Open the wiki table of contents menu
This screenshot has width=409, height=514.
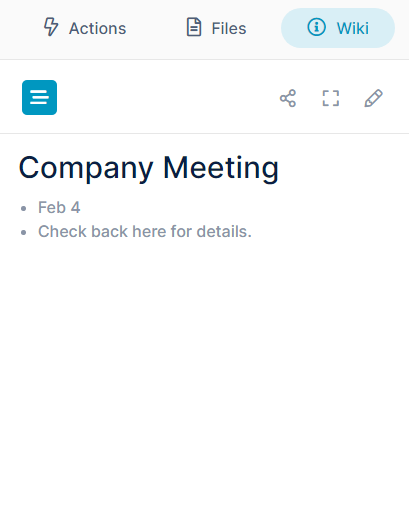tap(39, 97)
